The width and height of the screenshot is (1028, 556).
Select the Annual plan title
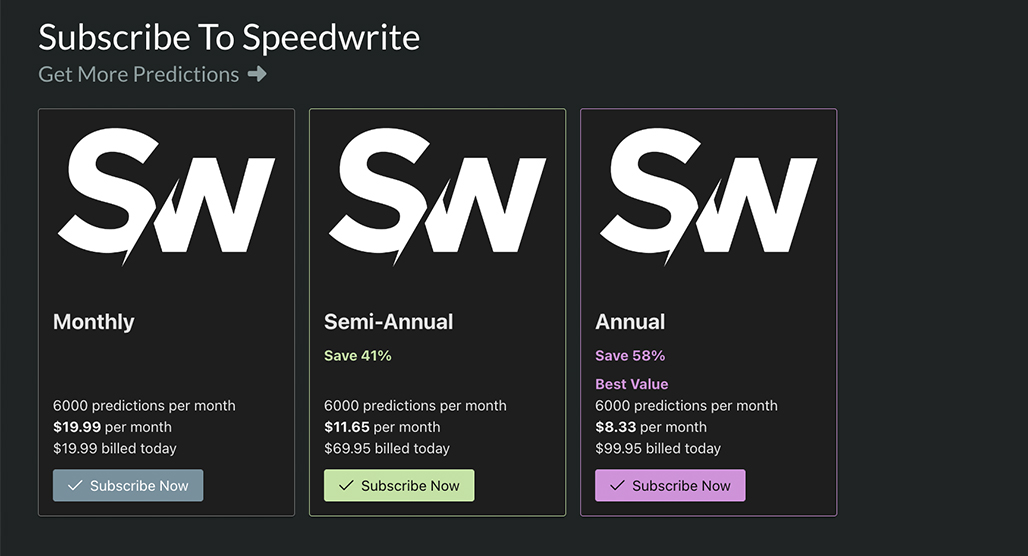pyautogui.click(x=630, y=322)
